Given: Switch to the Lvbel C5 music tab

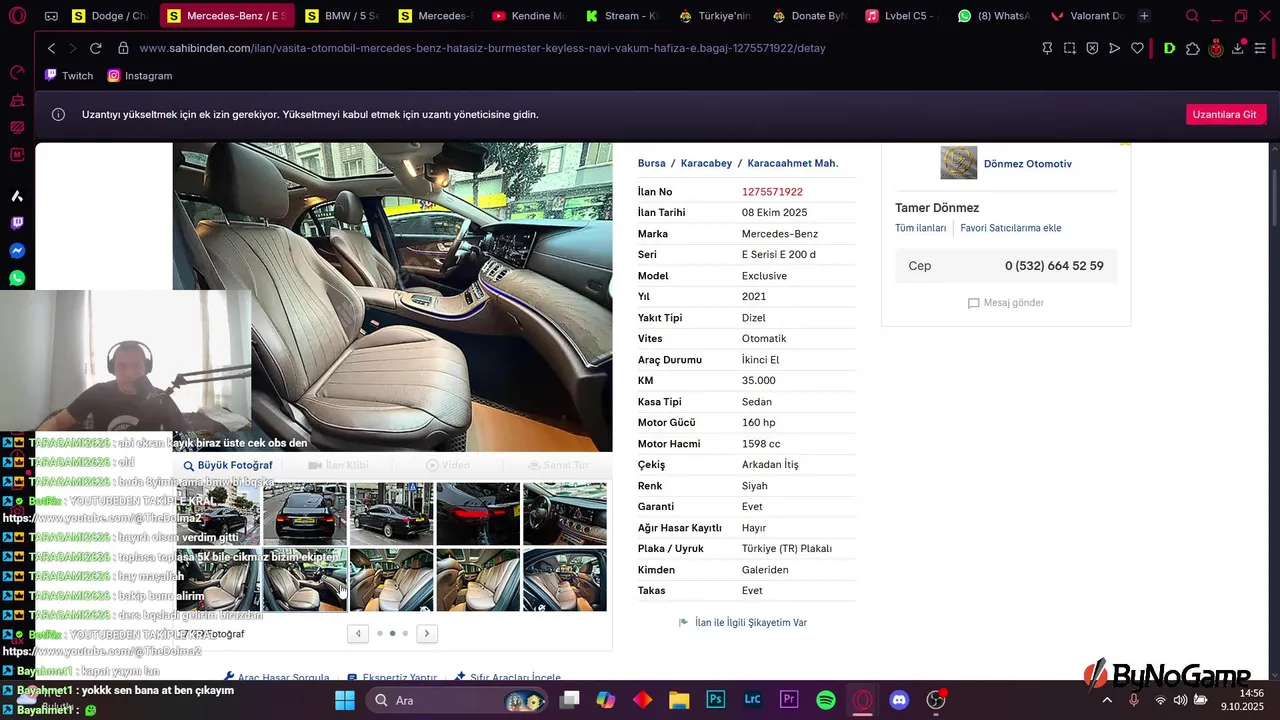Looking at the screenshot, I should [901, 16].
